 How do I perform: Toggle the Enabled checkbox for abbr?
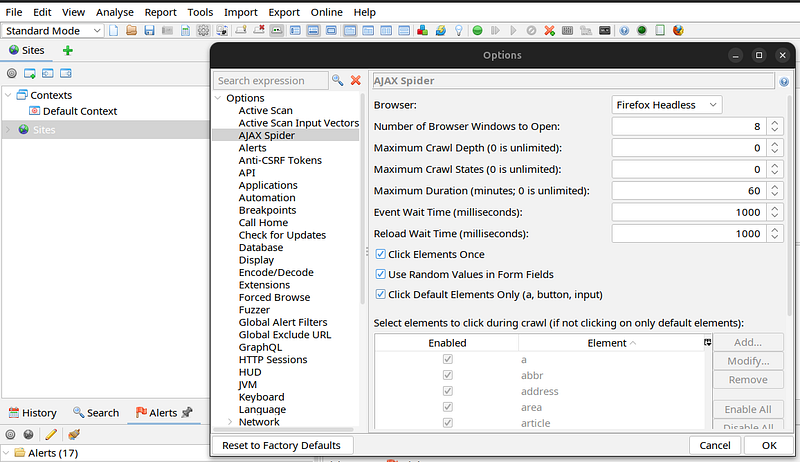point(447,375)
